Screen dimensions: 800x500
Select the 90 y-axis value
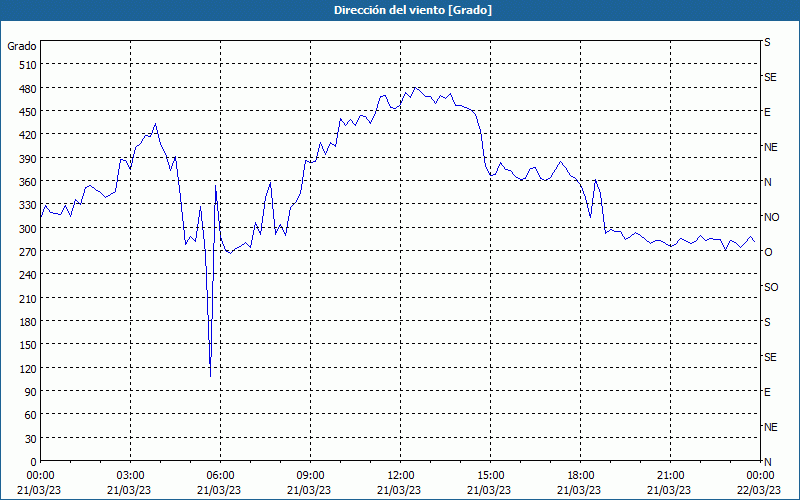pos(31,392)
